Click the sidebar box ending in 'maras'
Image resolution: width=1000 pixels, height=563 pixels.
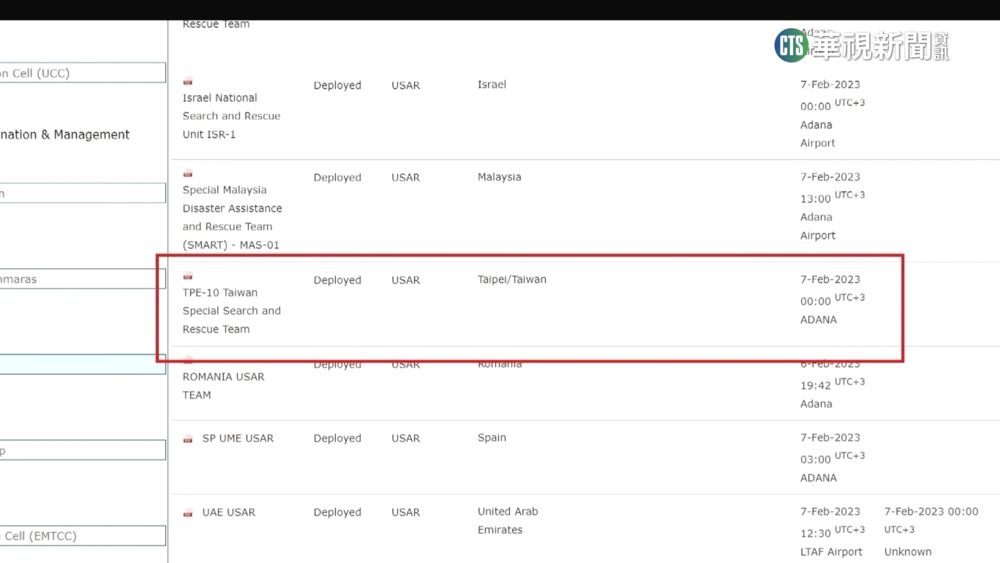(x=82, y=279)
